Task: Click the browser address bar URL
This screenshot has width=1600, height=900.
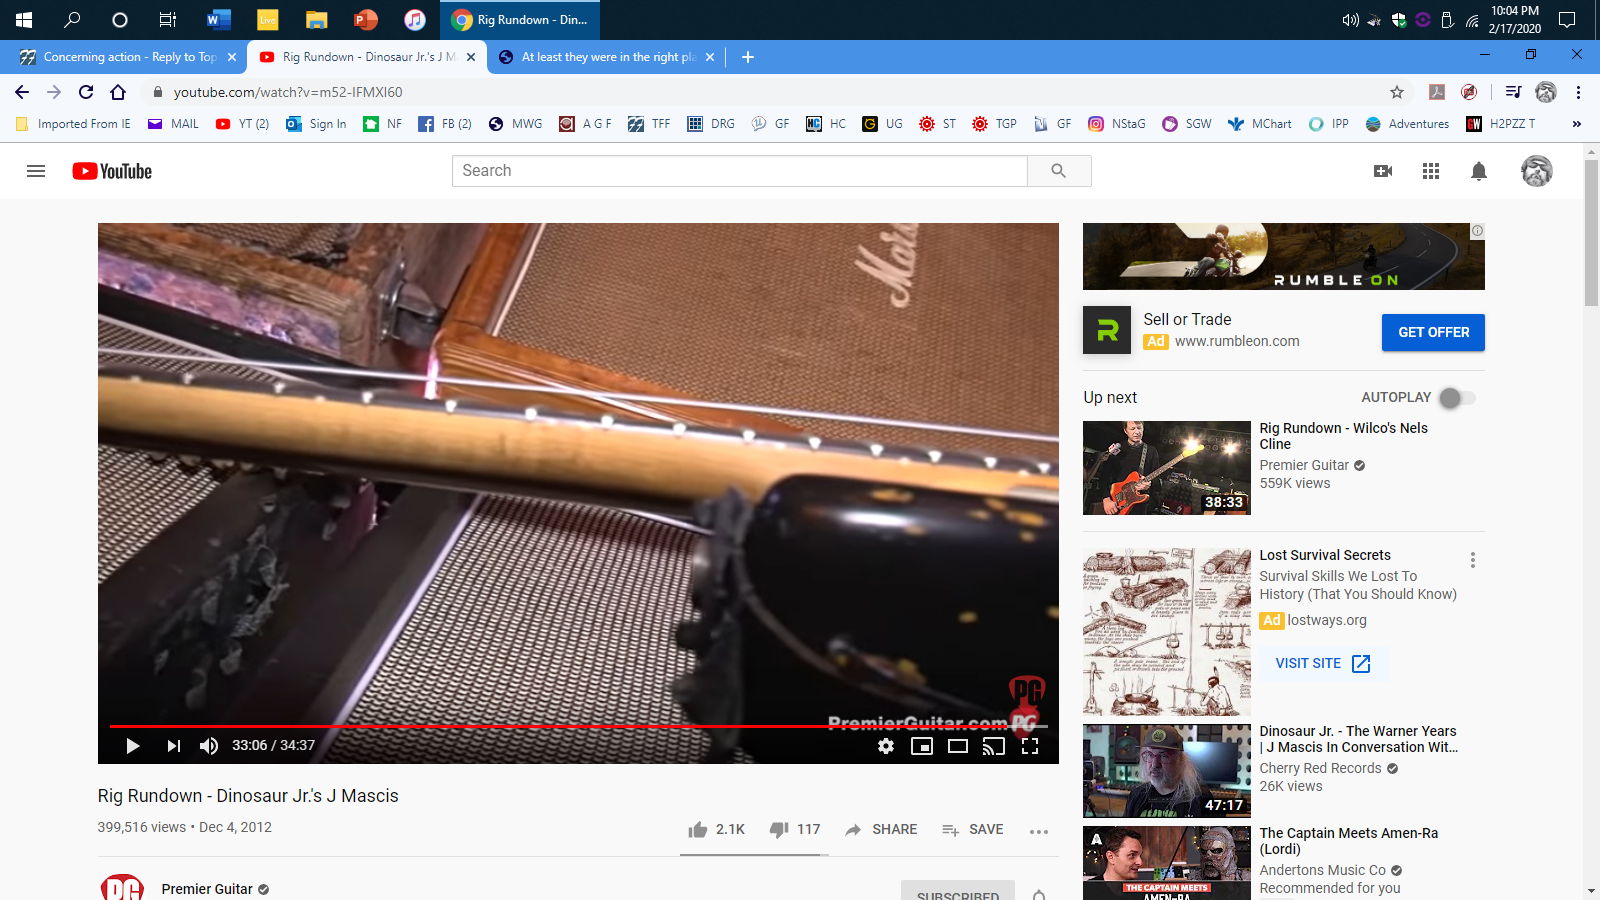Action: (288, 92)
